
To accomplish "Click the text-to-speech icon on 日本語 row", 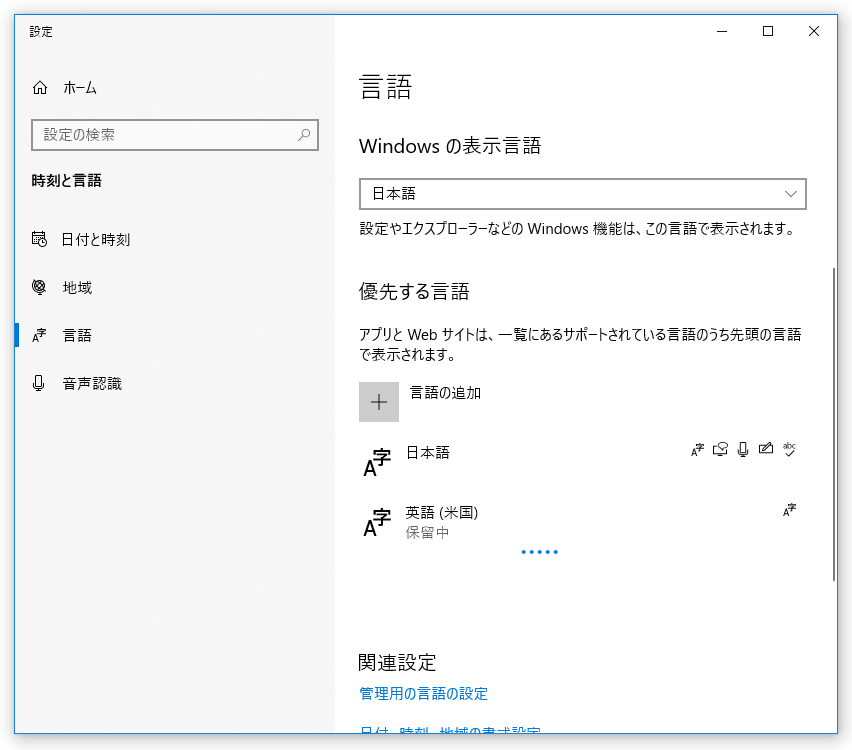I will pos(721,449).
